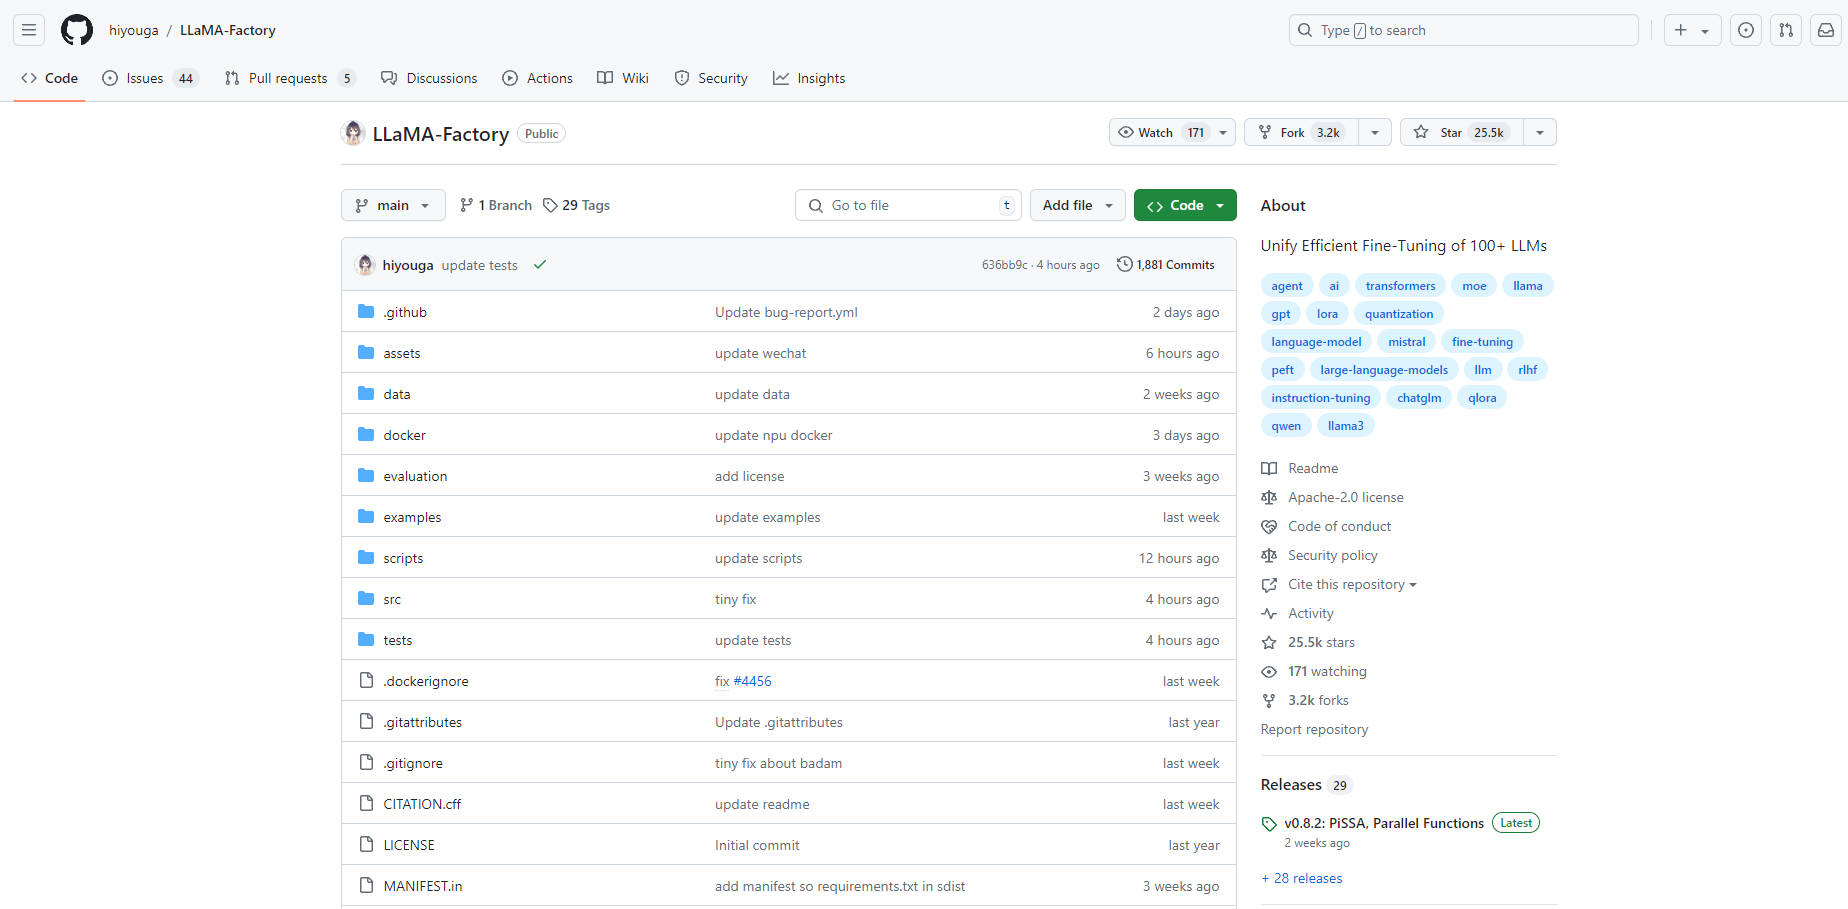This screenshot has height=909, width=1848.
Task: View the 1,881 Commits history
Action: 1166,265
